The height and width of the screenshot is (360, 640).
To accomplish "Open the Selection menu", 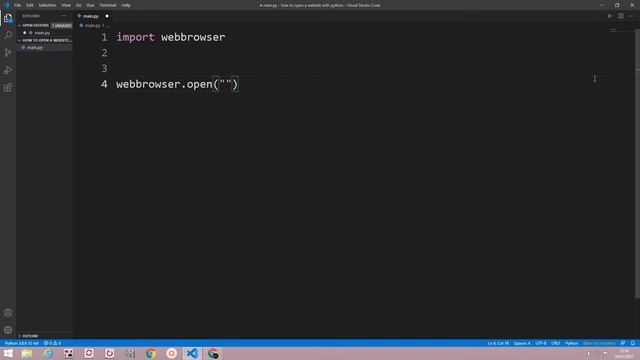I will pyautogui.click(x=47, y=5).
